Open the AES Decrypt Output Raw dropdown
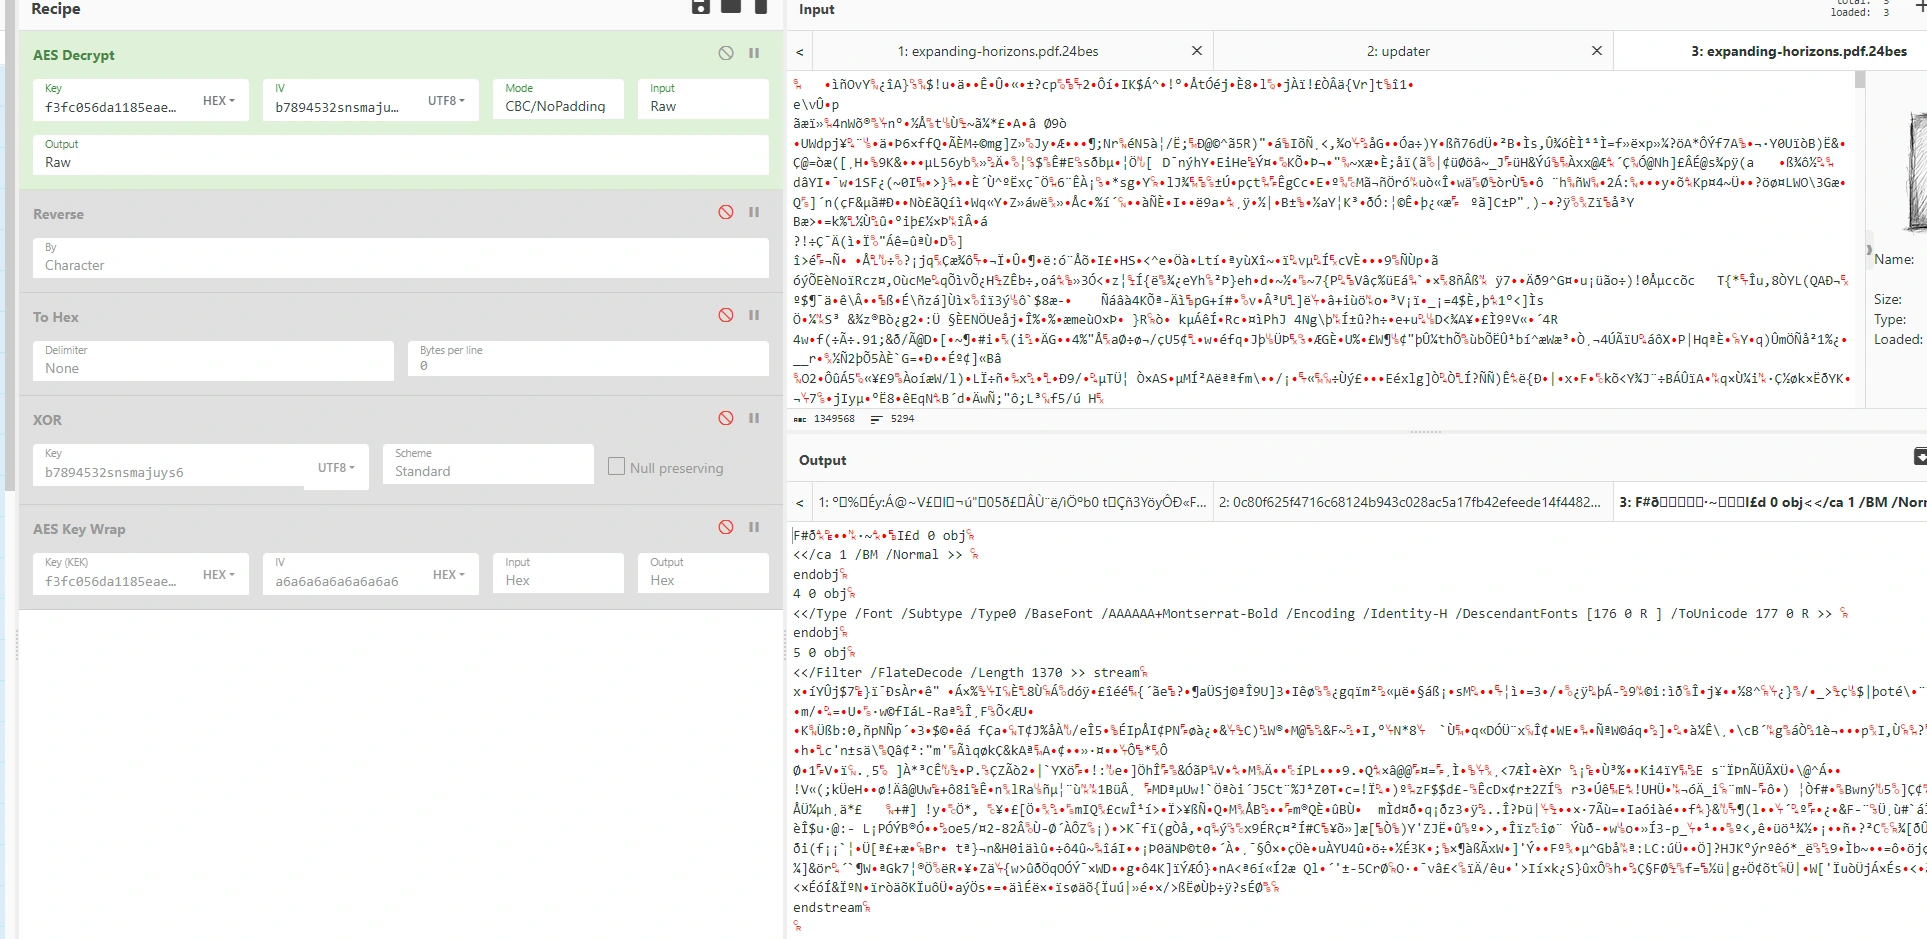1927x939 pixels. coord(401,155)
